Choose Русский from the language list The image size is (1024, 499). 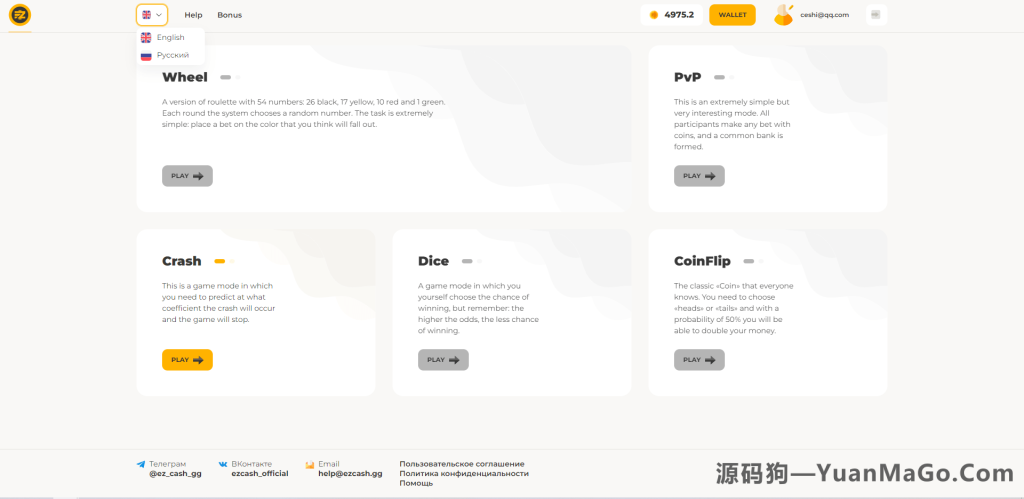pyautogui.click(x=172, y=55)
